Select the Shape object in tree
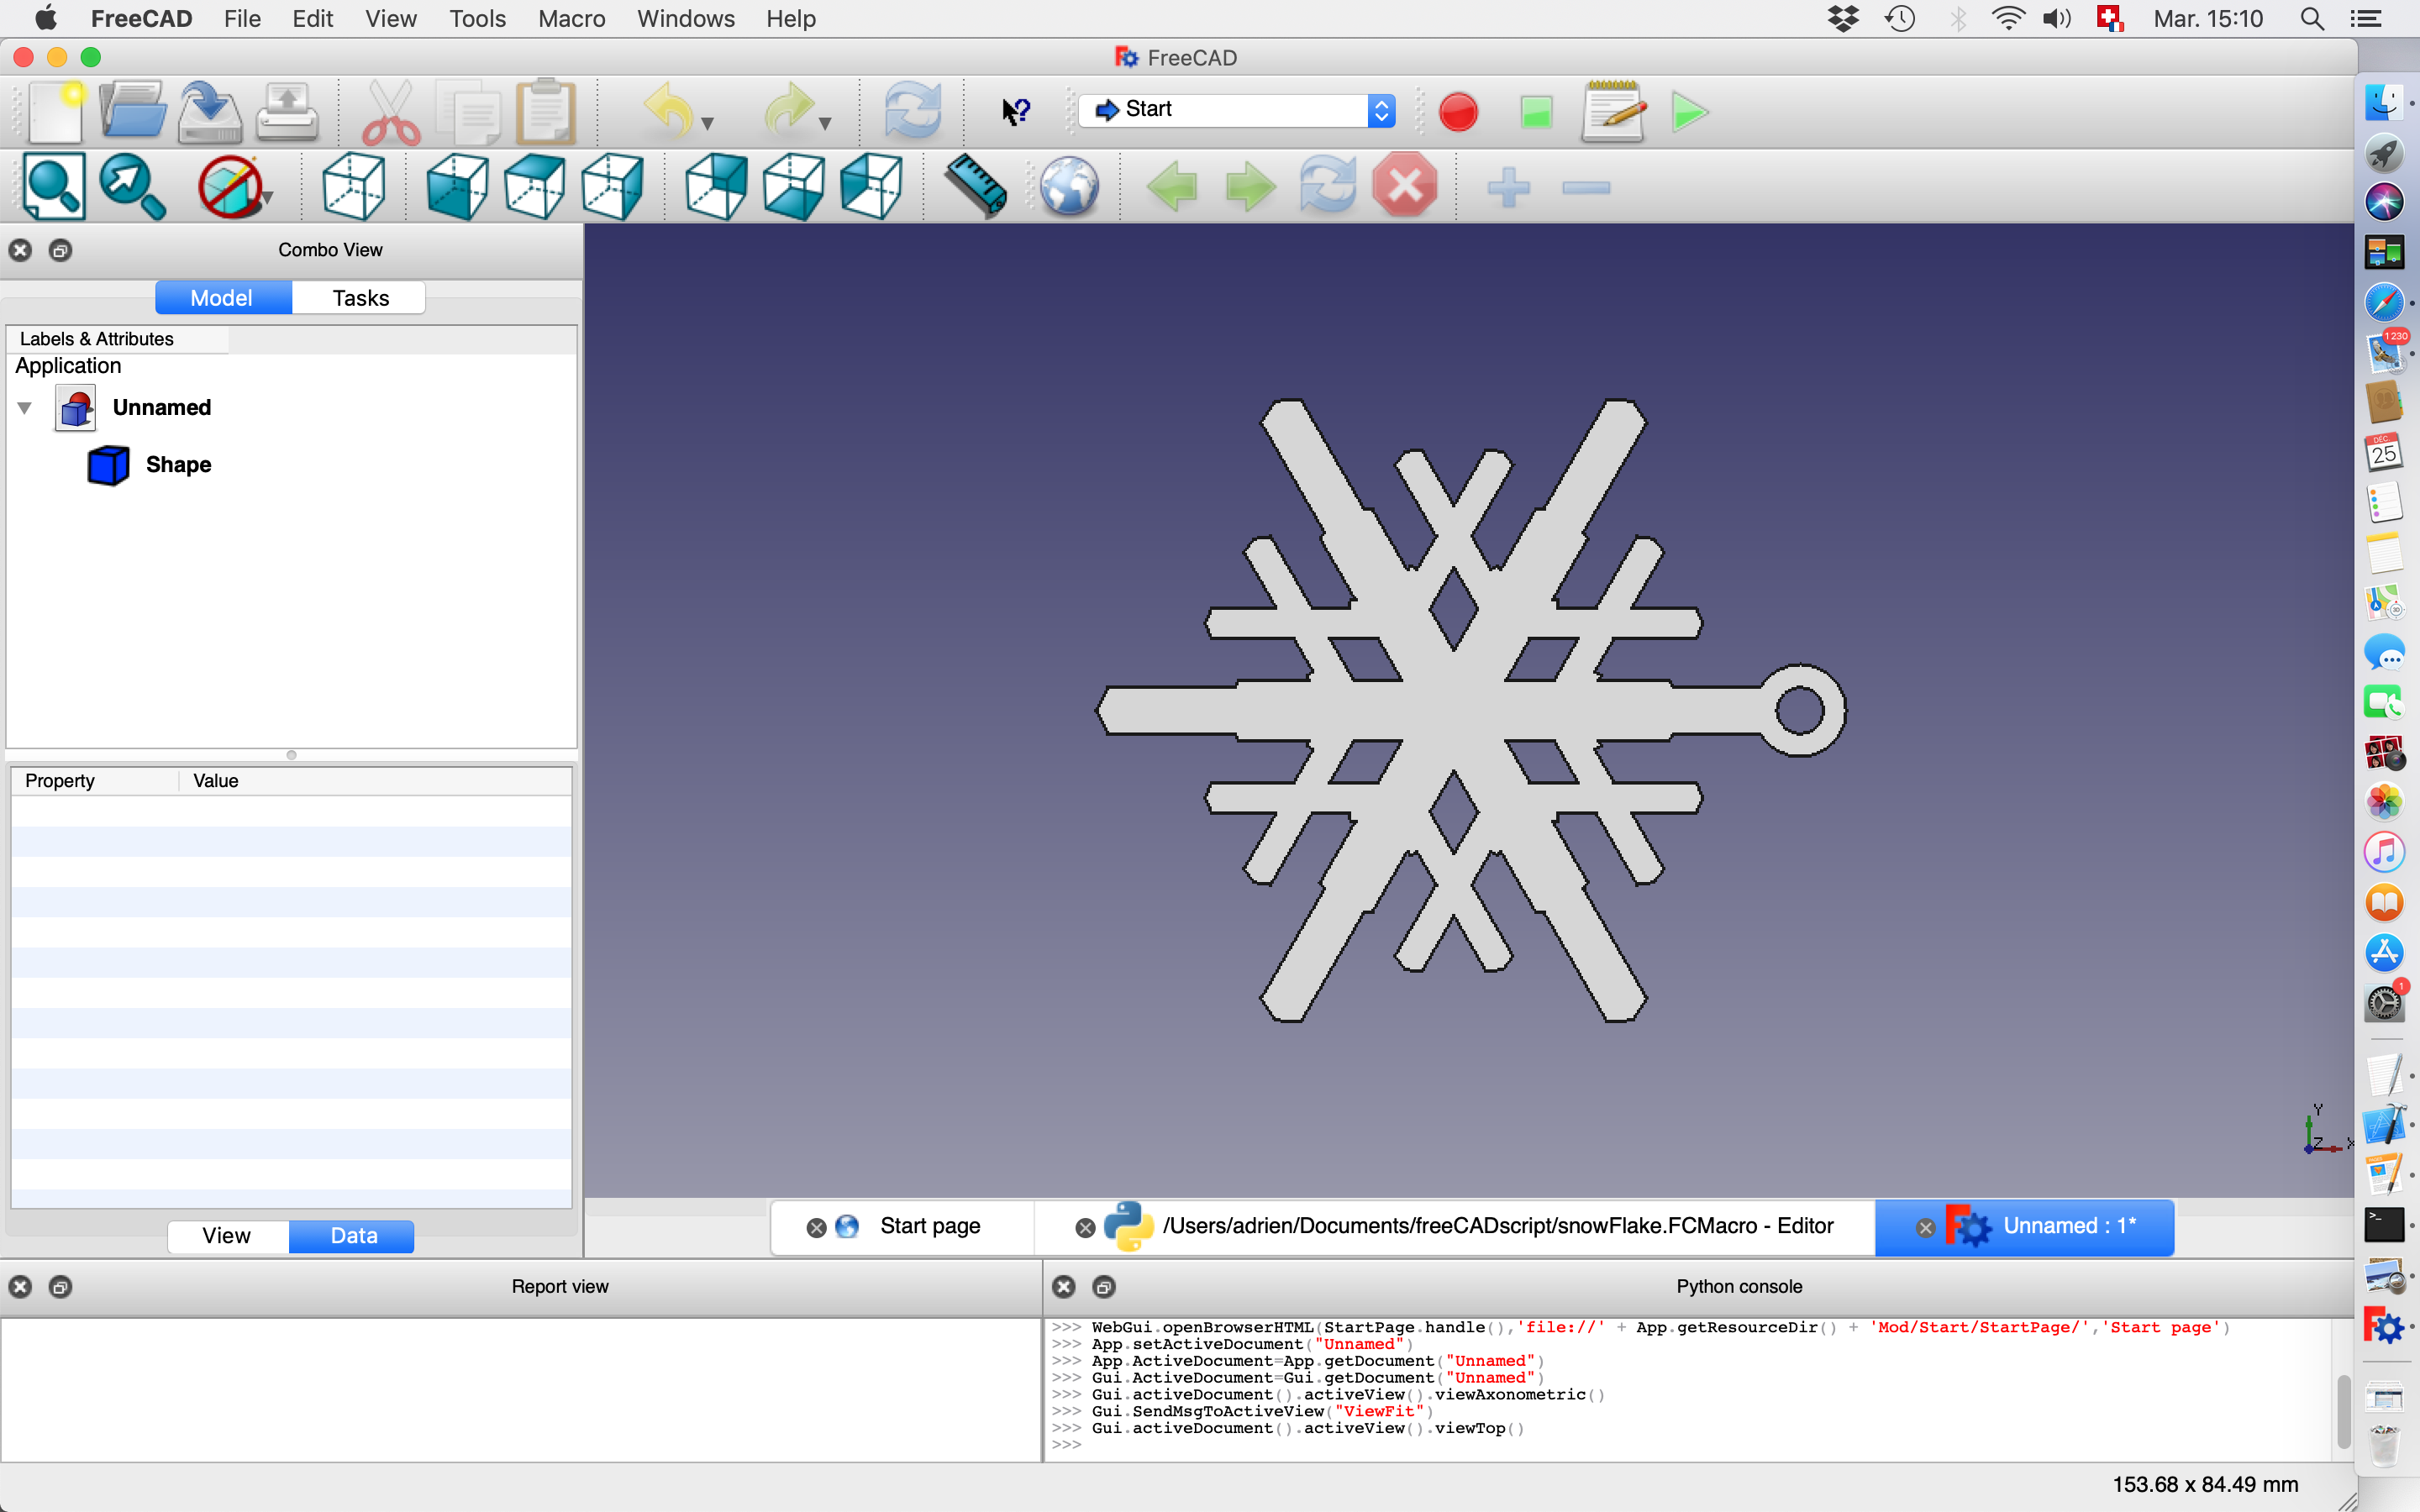This screenshot has height=1512, width=2420. click(178, 465)
